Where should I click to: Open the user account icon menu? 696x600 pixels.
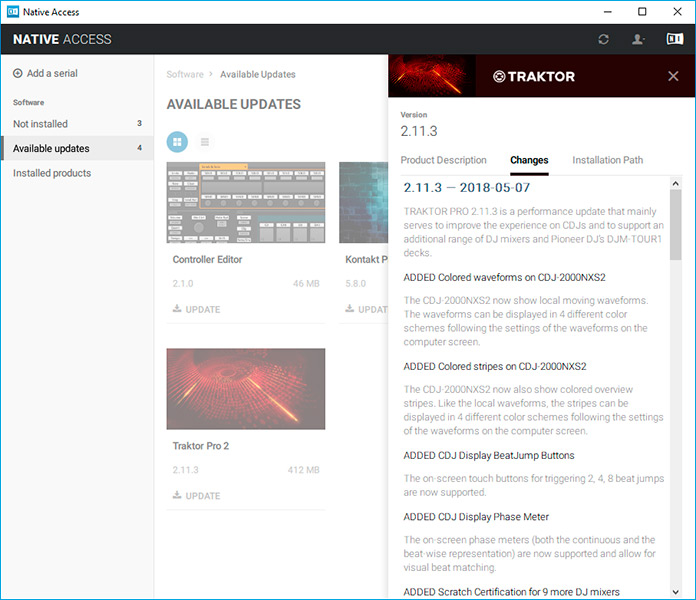coord(638,39)
